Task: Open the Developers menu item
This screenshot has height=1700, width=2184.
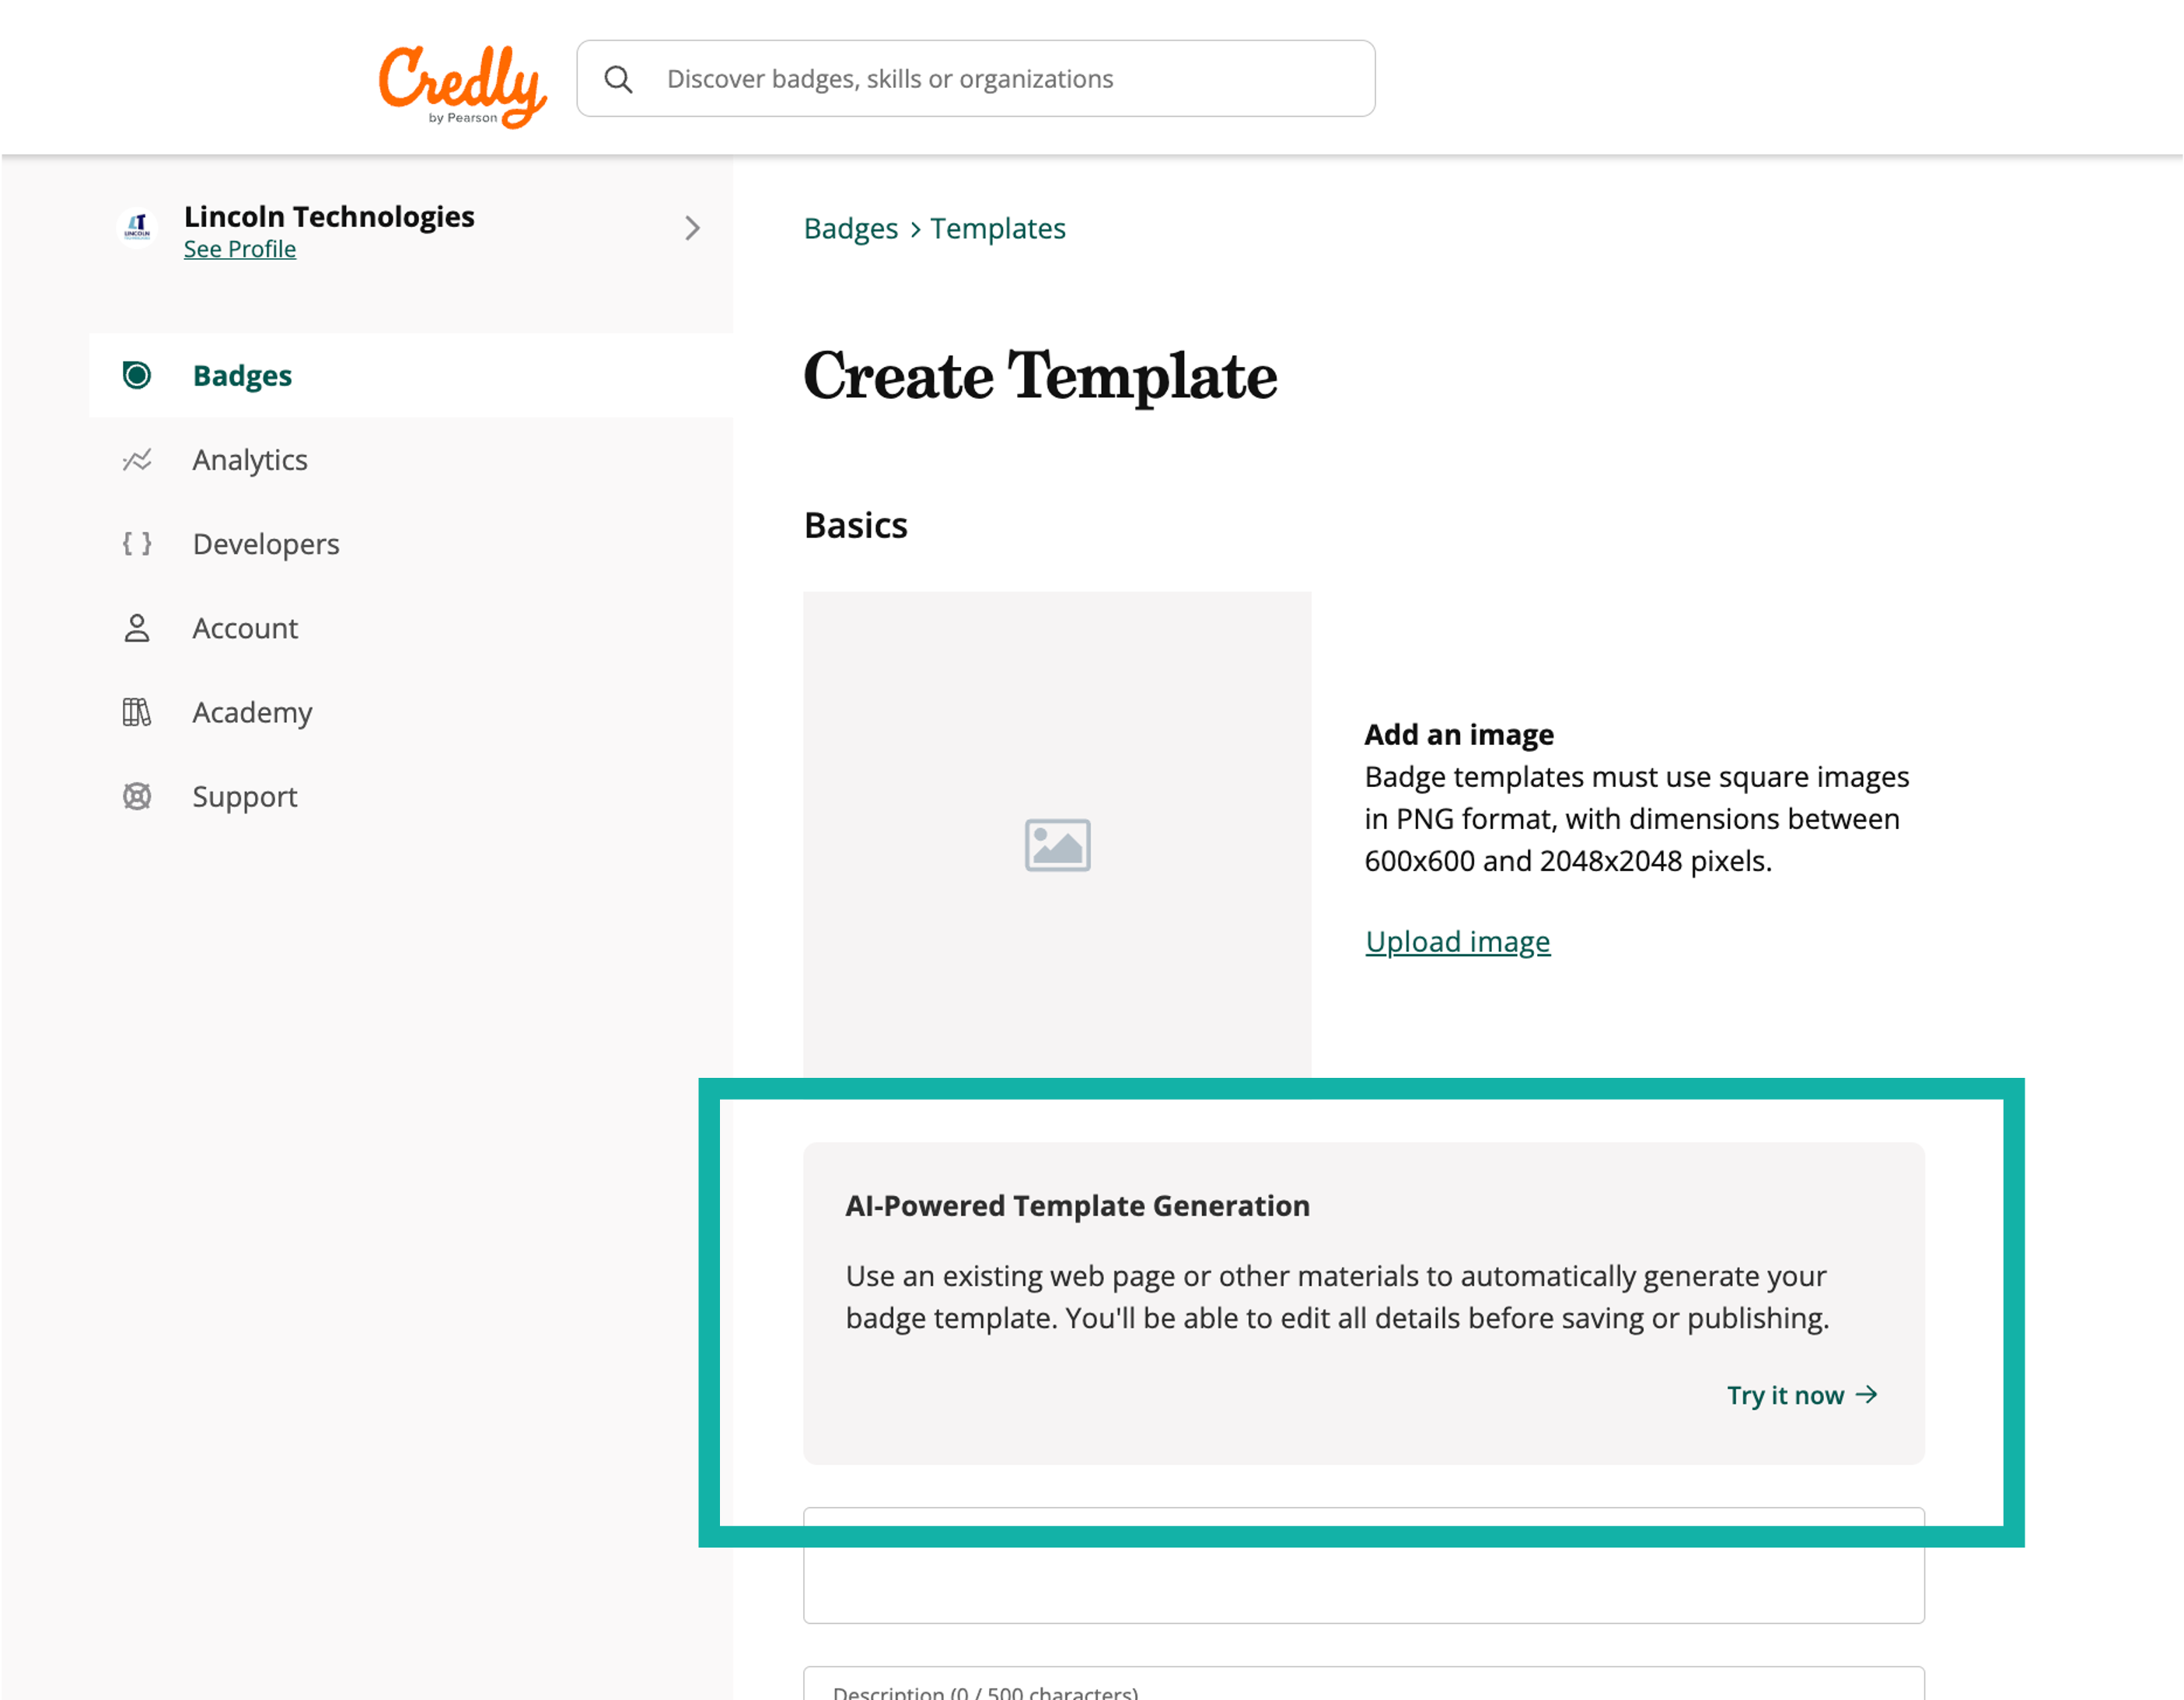Action: pyautogui.click(x=266, y=544)
